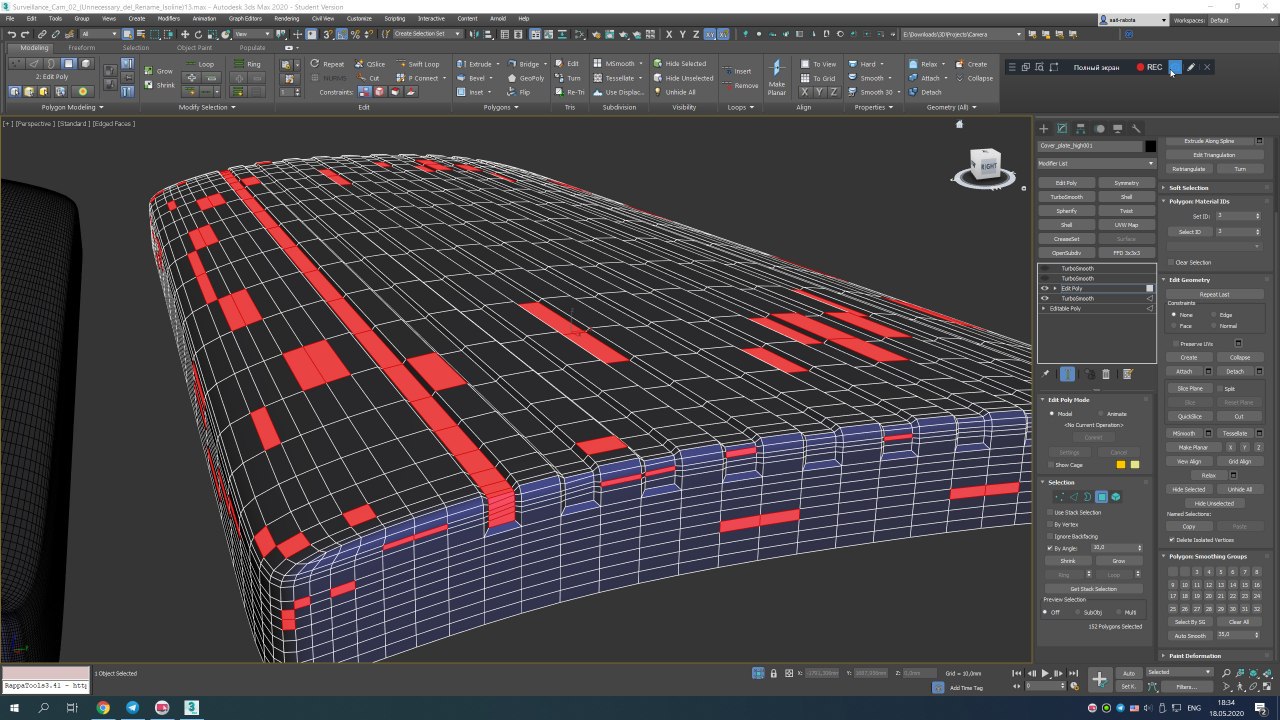Click orange Show Cage color swatch

point(1121,465)
